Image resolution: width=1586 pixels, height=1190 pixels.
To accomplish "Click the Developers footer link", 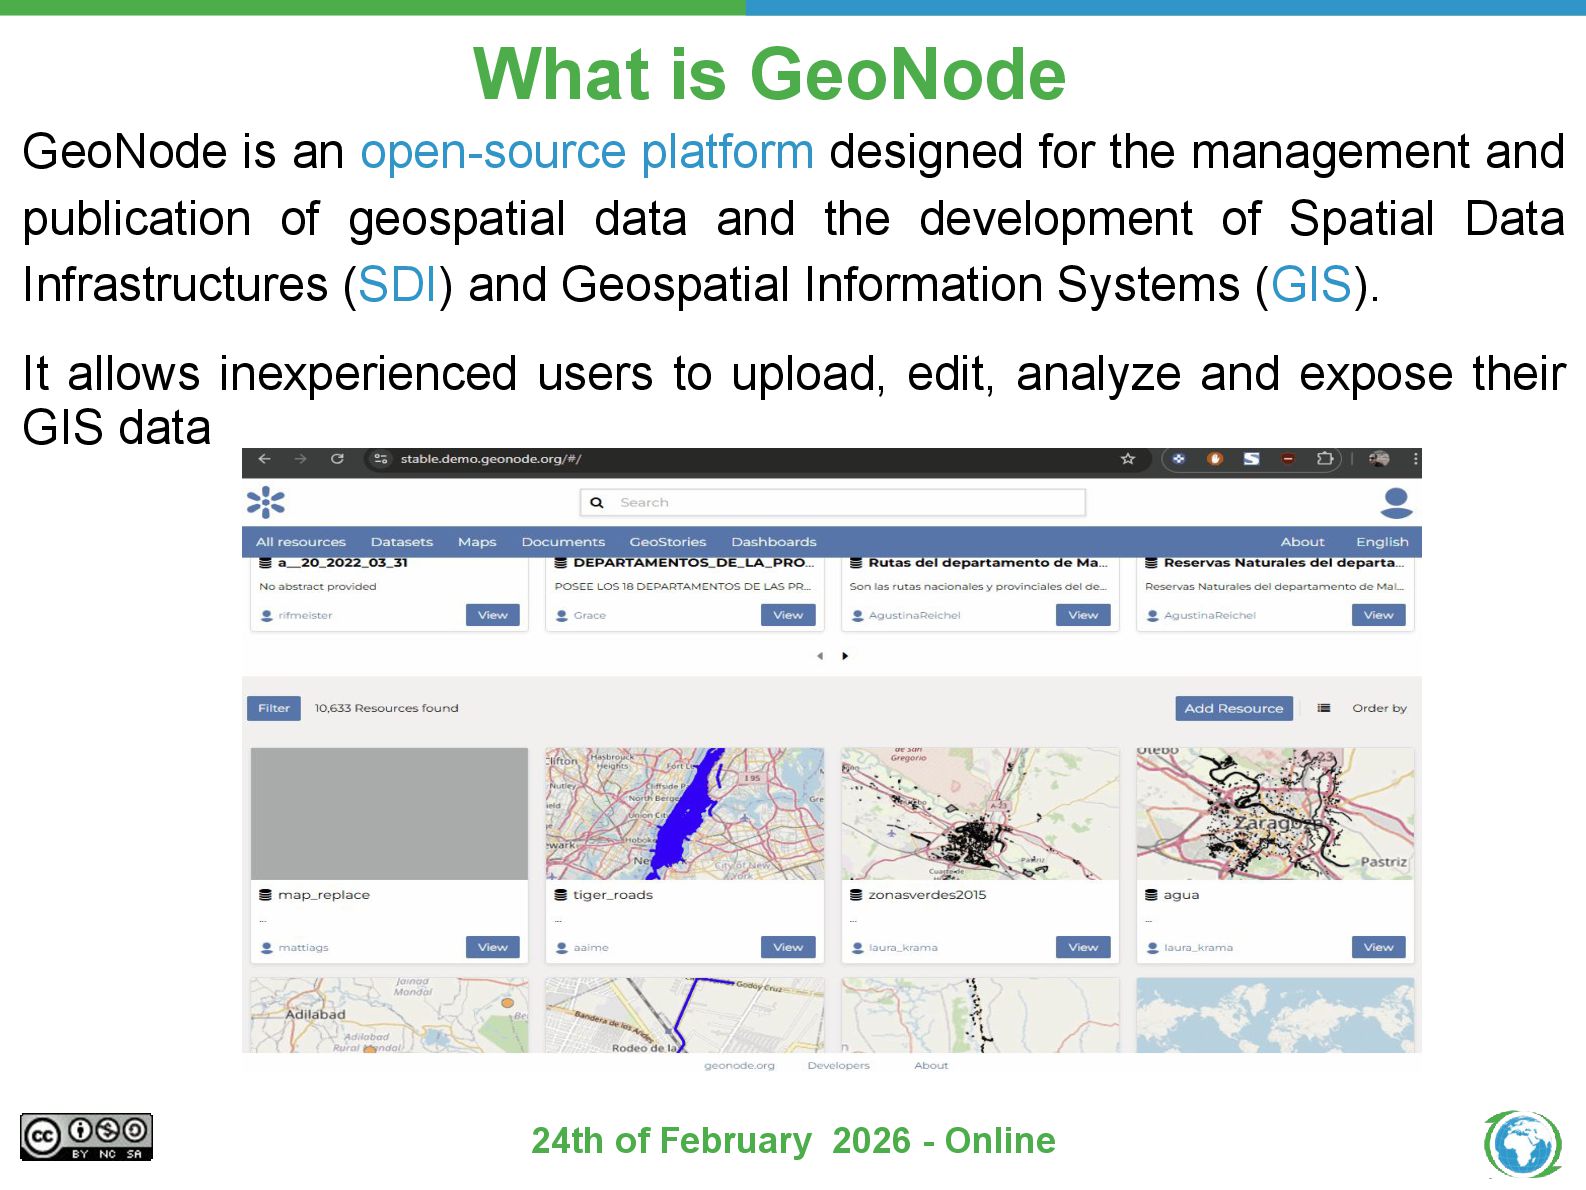I will coord(838,1066).
